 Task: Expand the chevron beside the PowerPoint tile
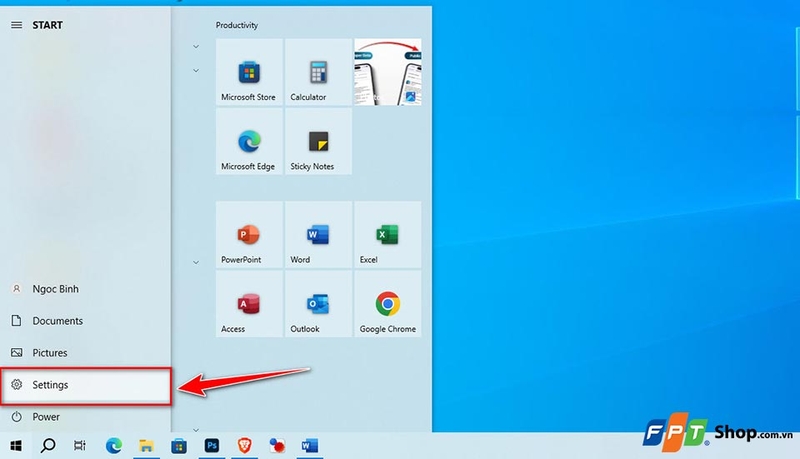coord(196,262)
